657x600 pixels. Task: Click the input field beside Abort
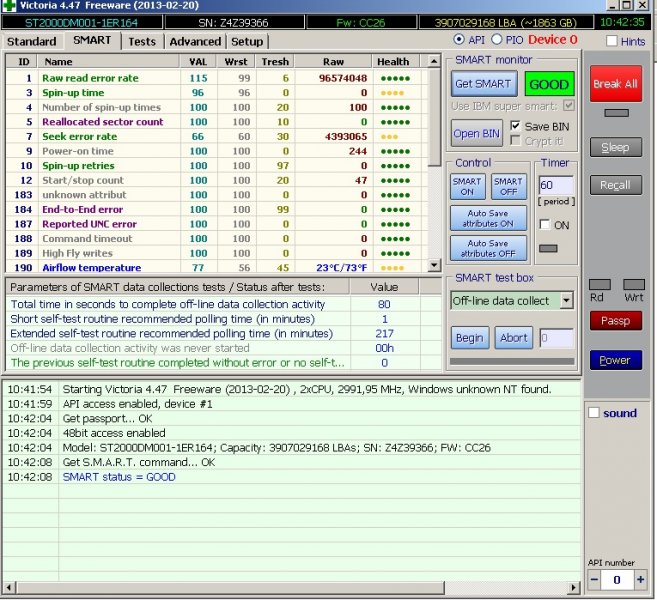[x=556, y=338]
